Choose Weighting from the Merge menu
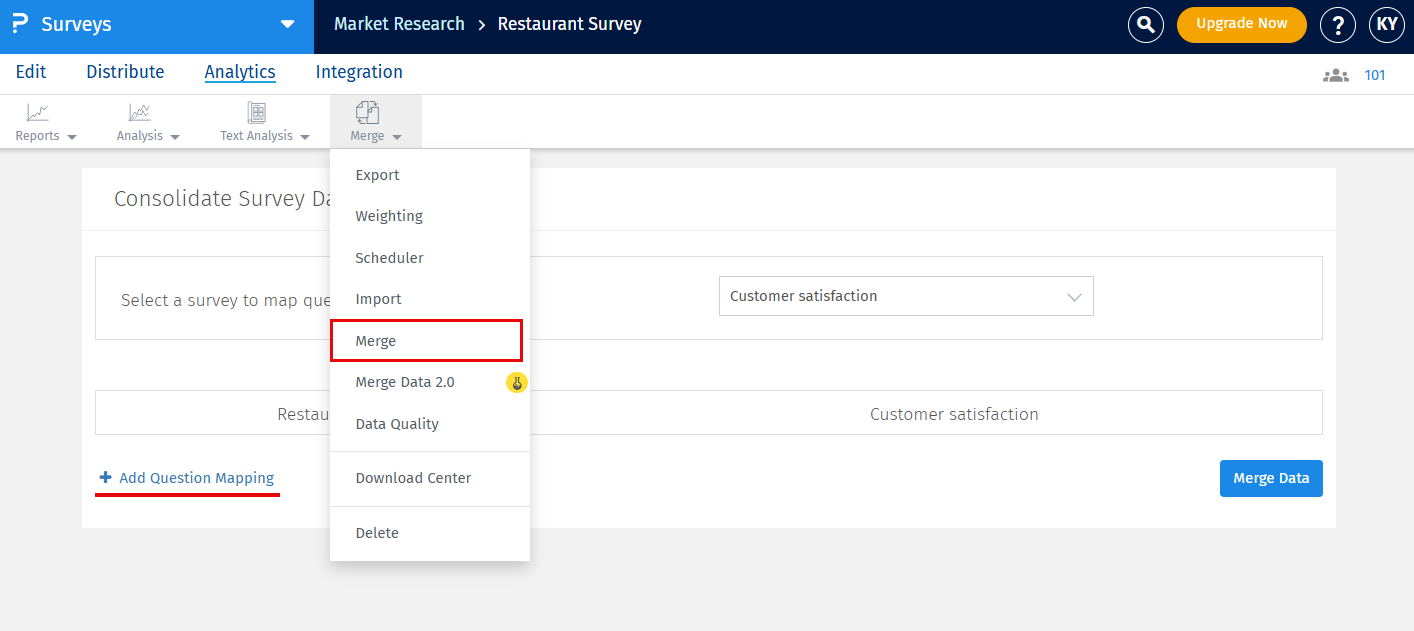Screen dimensions: 1414x631 pyautogui.click(x=388, y=215)
